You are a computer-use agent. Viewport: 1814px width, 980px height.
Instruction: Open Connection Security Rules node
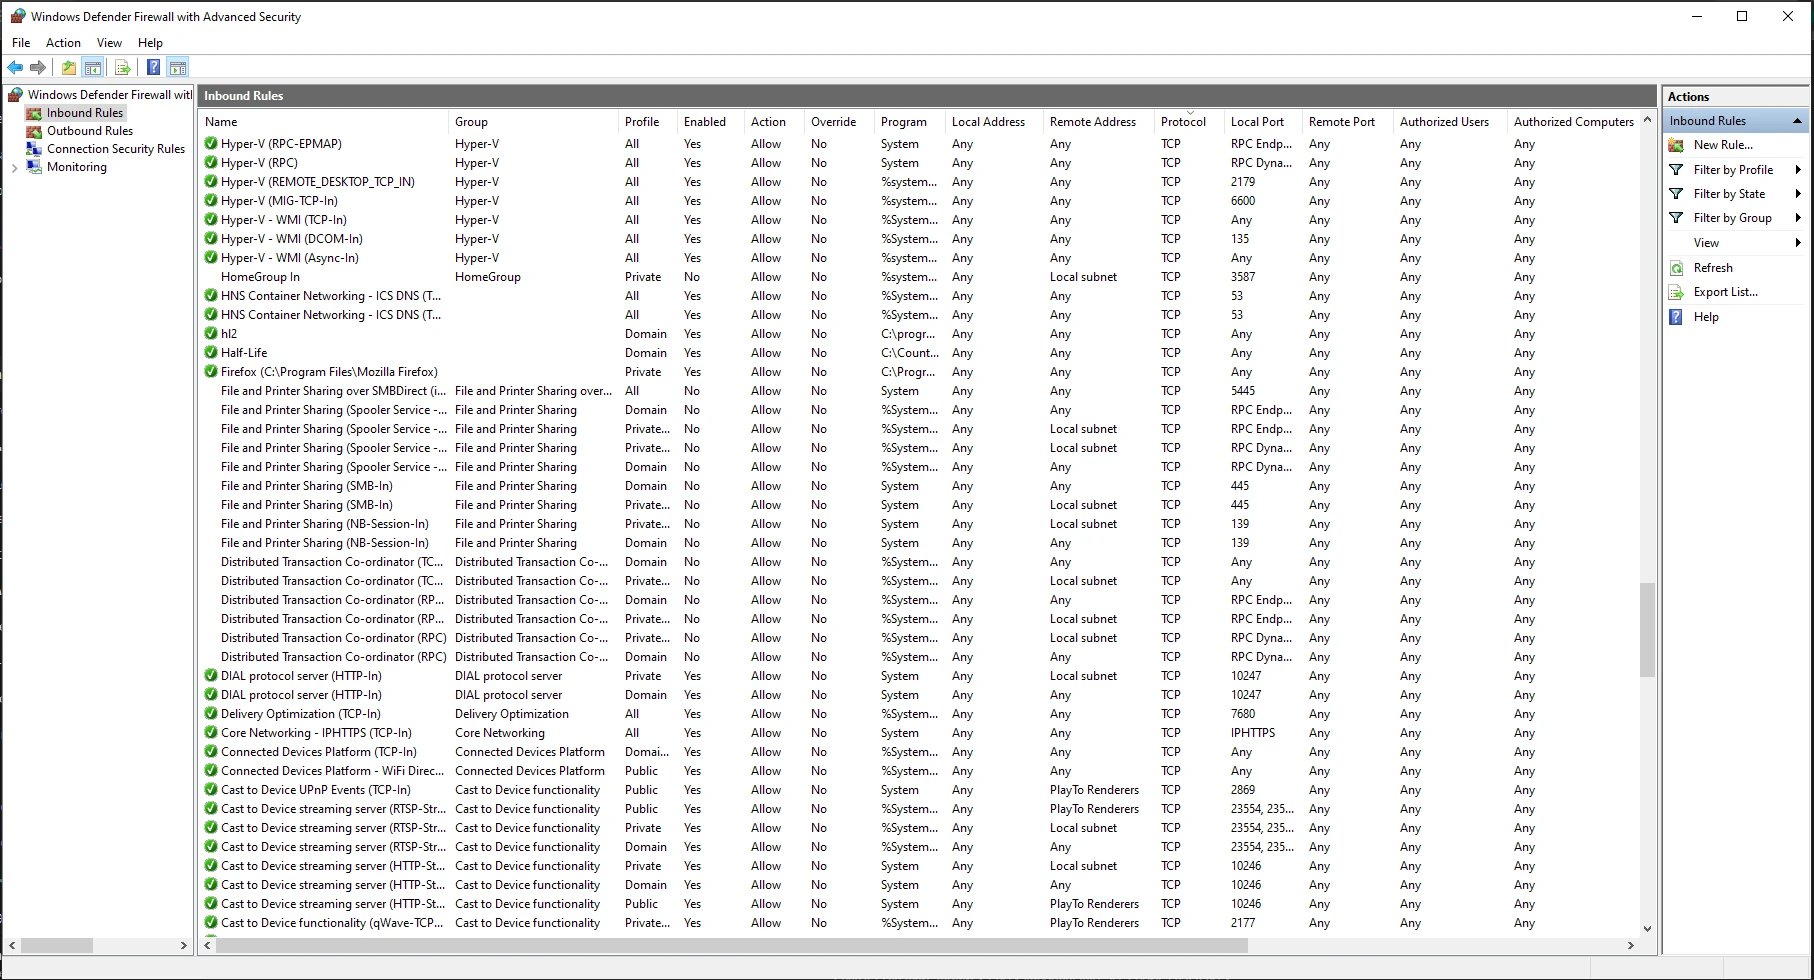point(115,149)
